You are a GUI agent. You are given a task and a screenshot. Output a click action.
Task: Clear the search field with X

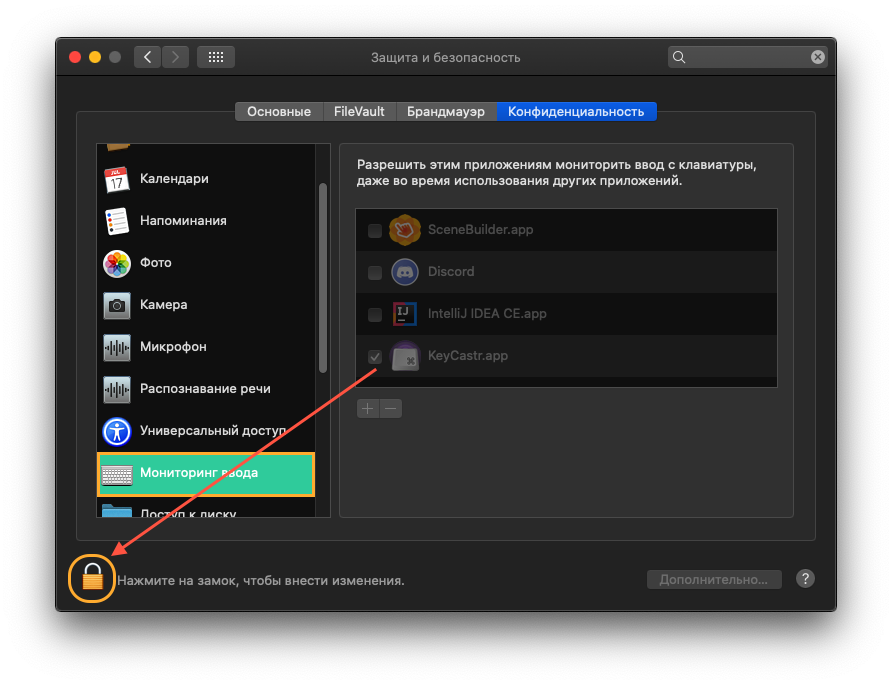pos(817,57)
